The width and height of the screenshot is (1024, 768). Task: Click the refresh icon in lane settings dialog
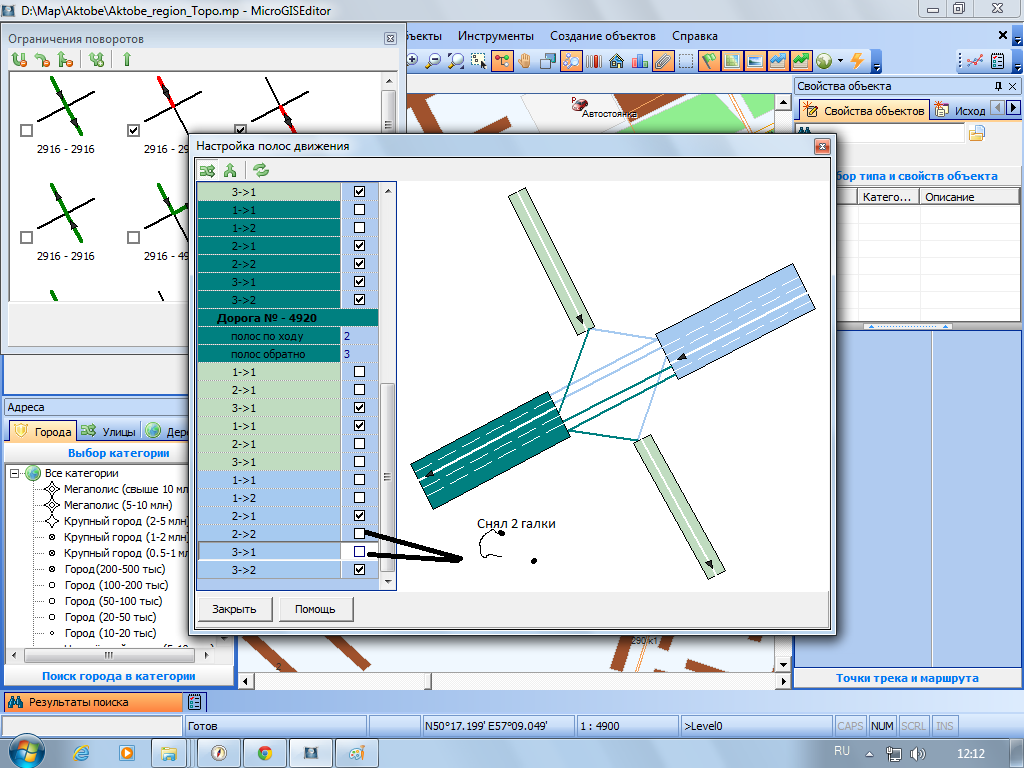coord(260,169)
